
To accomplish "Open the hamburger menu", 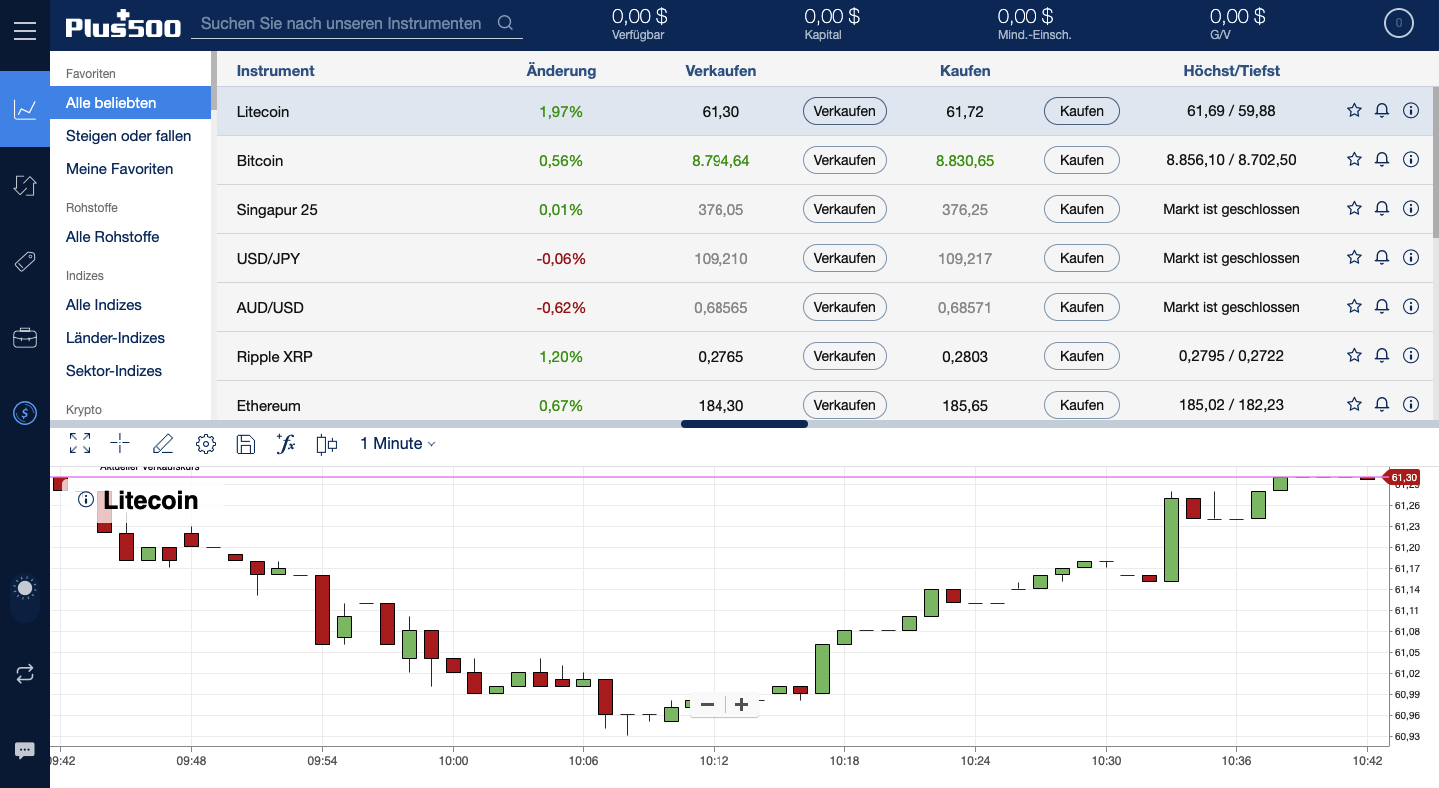I will (25, 30).
